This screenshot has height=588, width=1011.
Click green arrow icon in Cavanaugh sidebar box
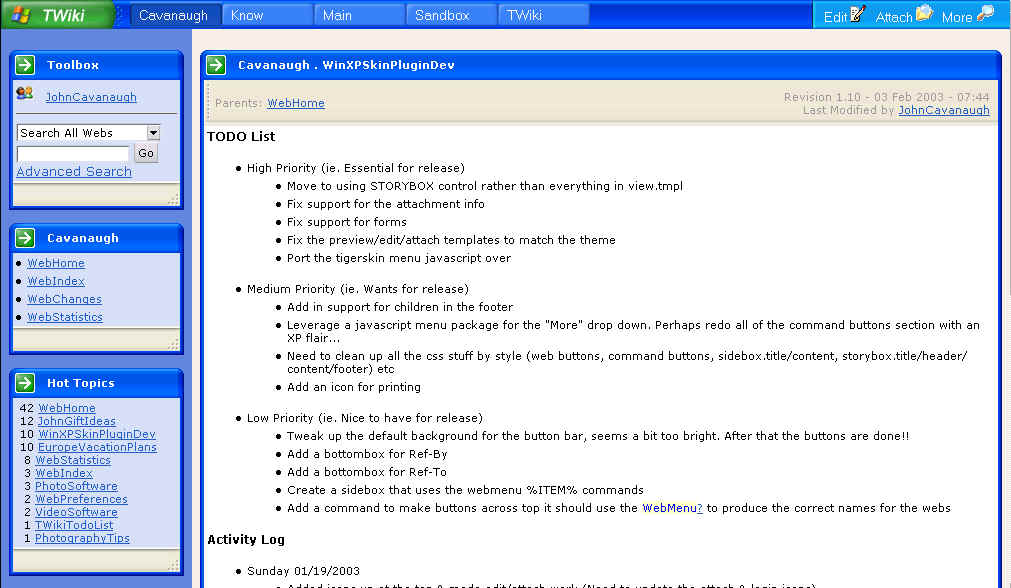26,238
